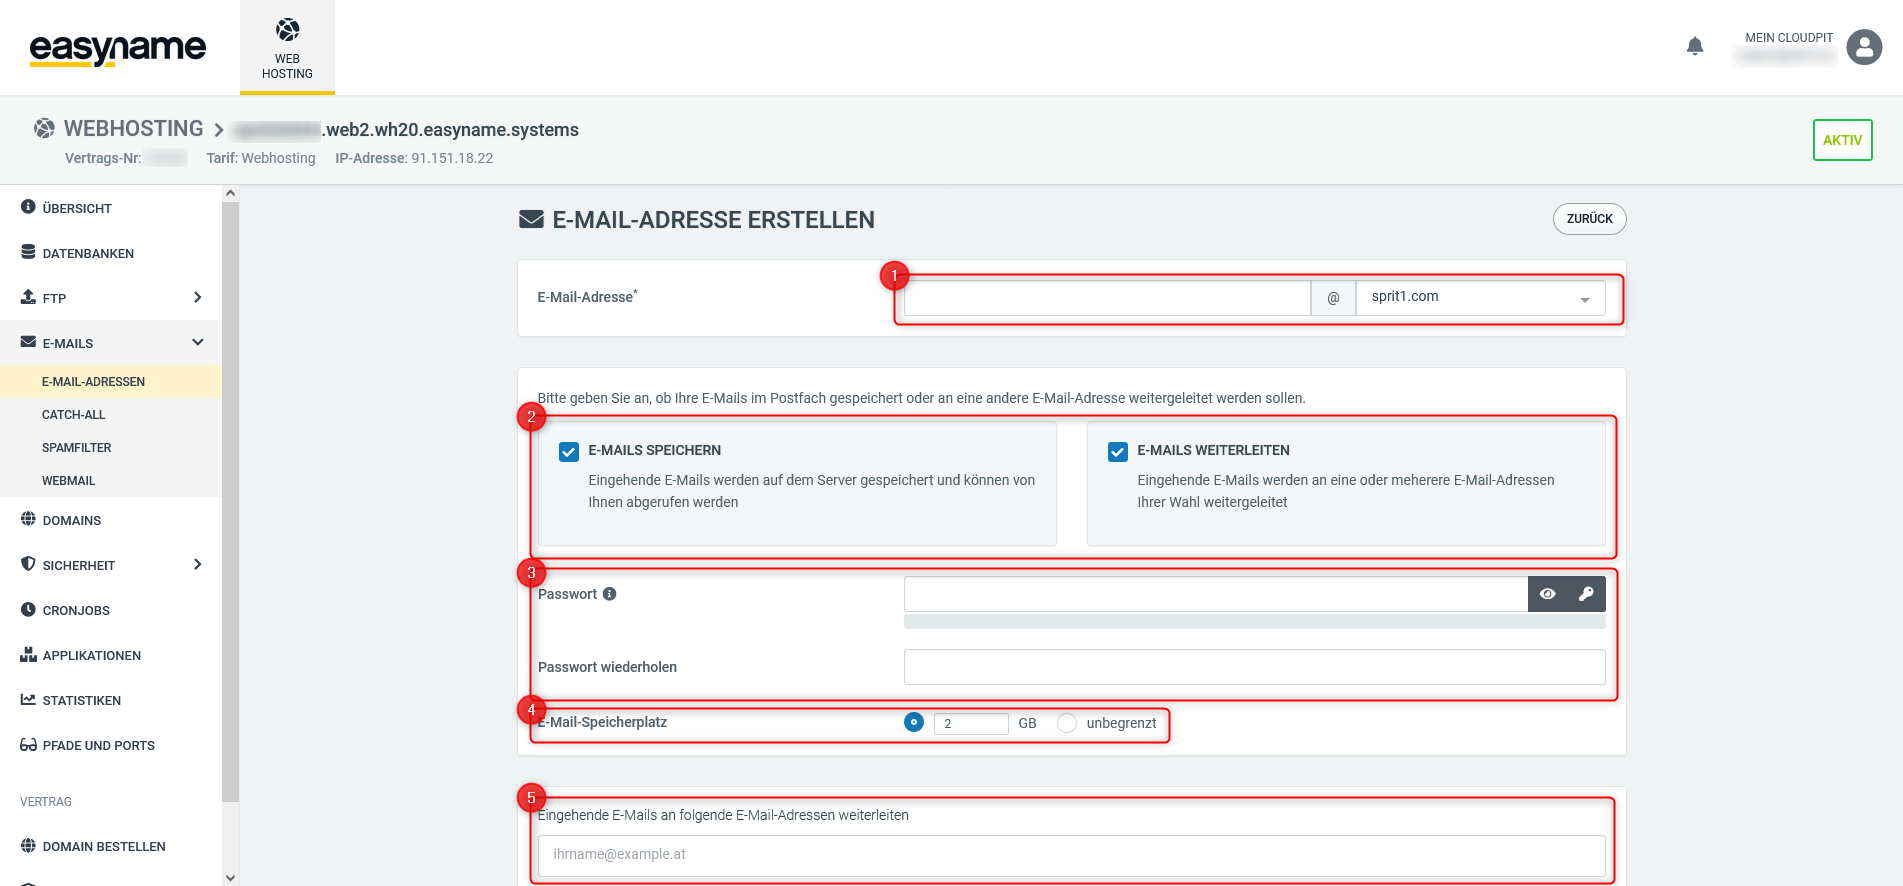Show password using the eye icon
Screen dimensions: 1903x886
click(x=1547, y=594)
